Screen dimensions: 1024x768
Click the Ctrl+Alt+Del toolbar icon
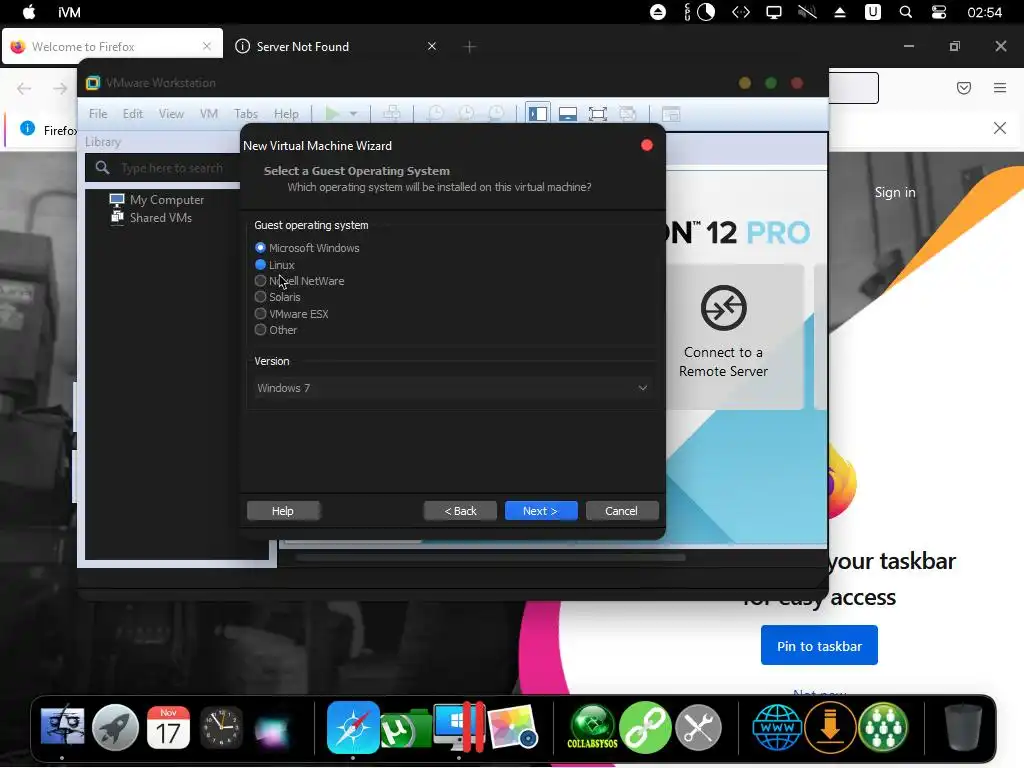pyautogui.click(x=392, y=114)
